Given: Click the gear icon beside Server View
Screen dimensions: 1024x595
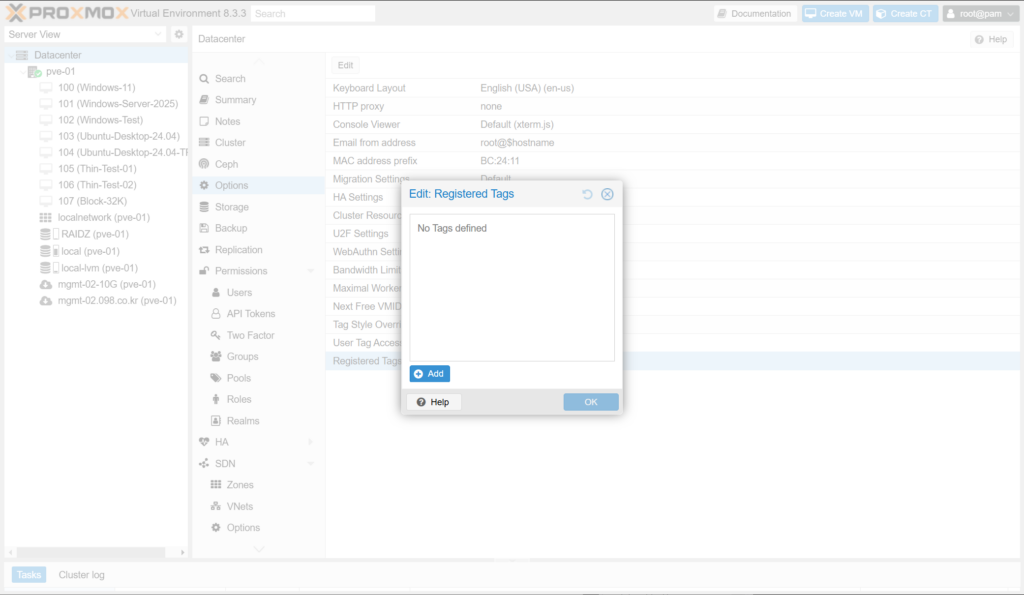Looking at the screenshot, I should [x=179, y=34].
